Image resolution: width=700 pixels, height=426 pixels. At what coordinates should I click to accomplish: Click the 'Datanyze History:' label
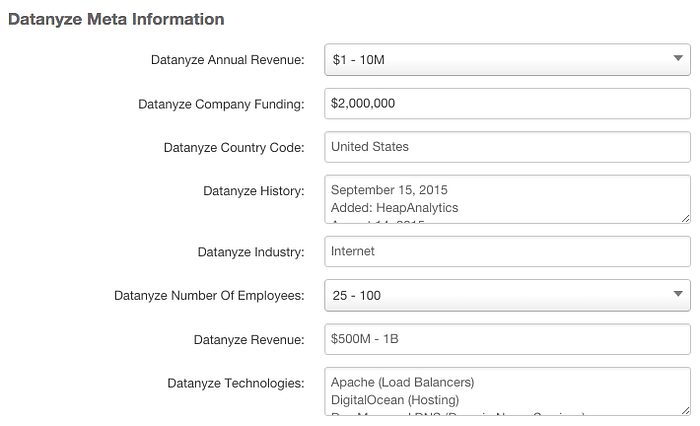point(254,191)
